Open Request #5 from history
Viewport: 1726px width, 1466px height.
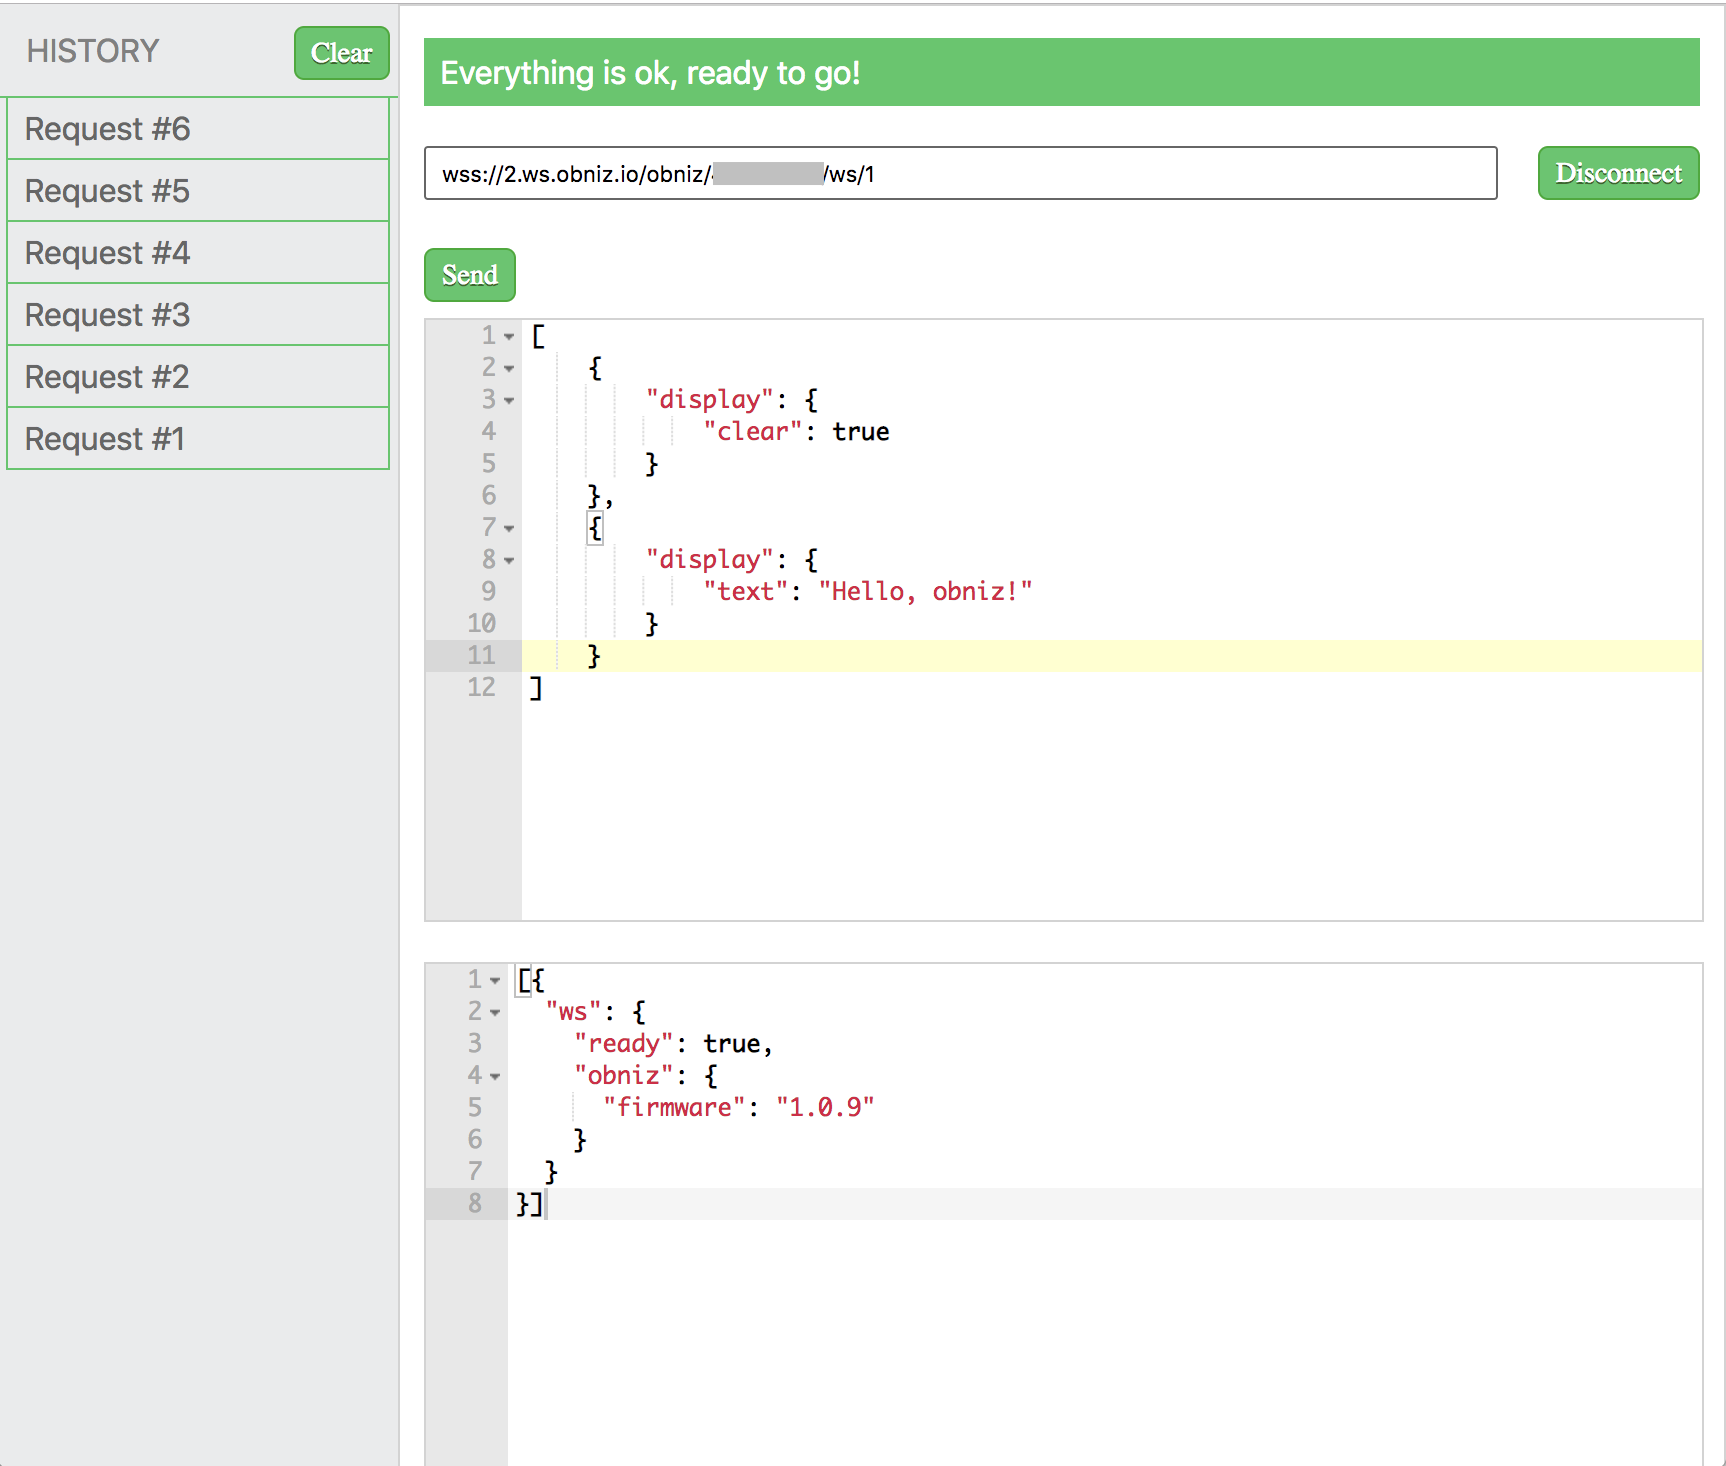point(197,190)
